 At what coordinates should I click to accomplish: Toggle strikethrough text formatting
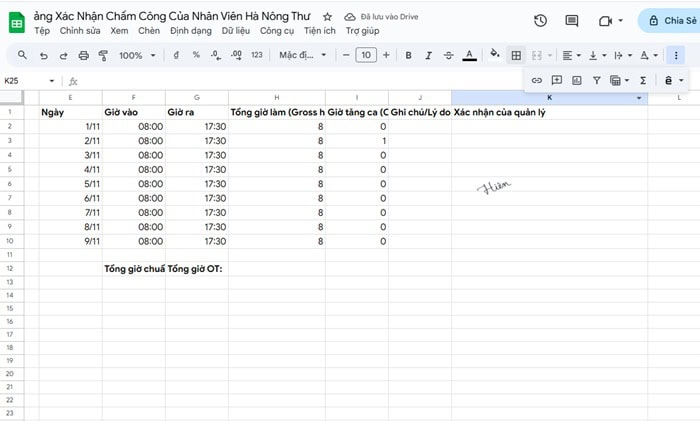click(450, 56)
